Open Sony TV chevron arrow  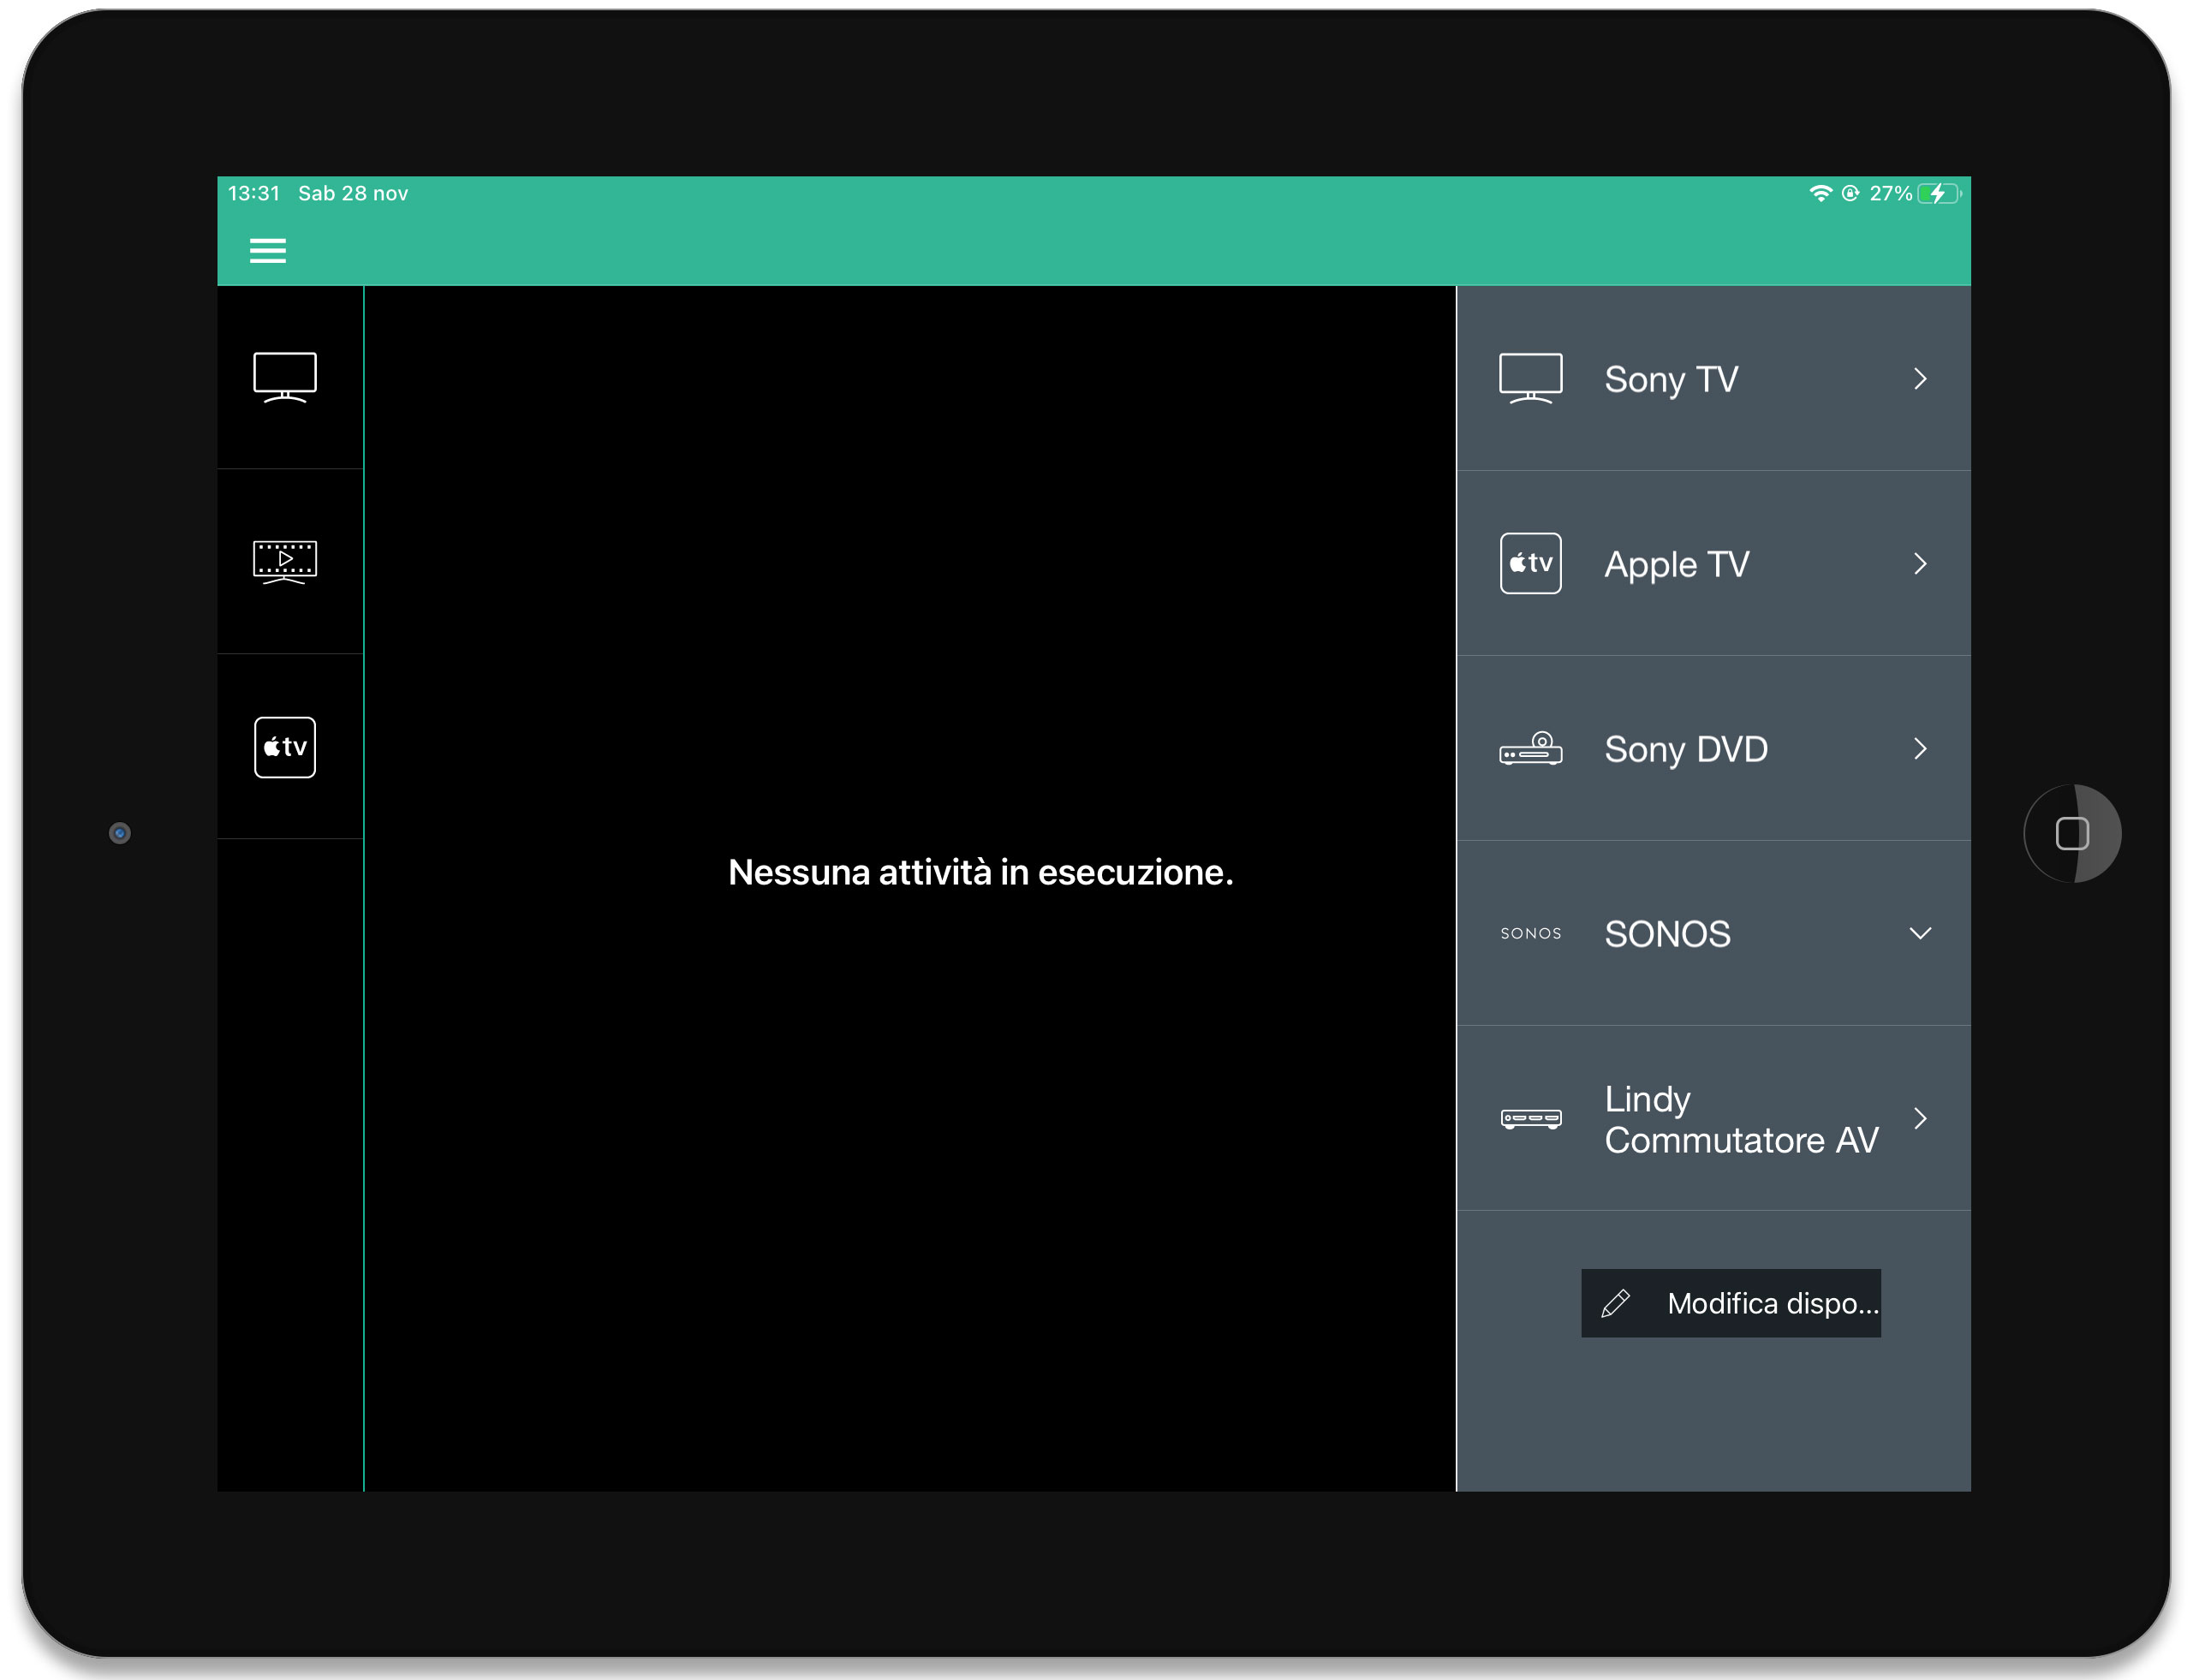pos(1920,378)
